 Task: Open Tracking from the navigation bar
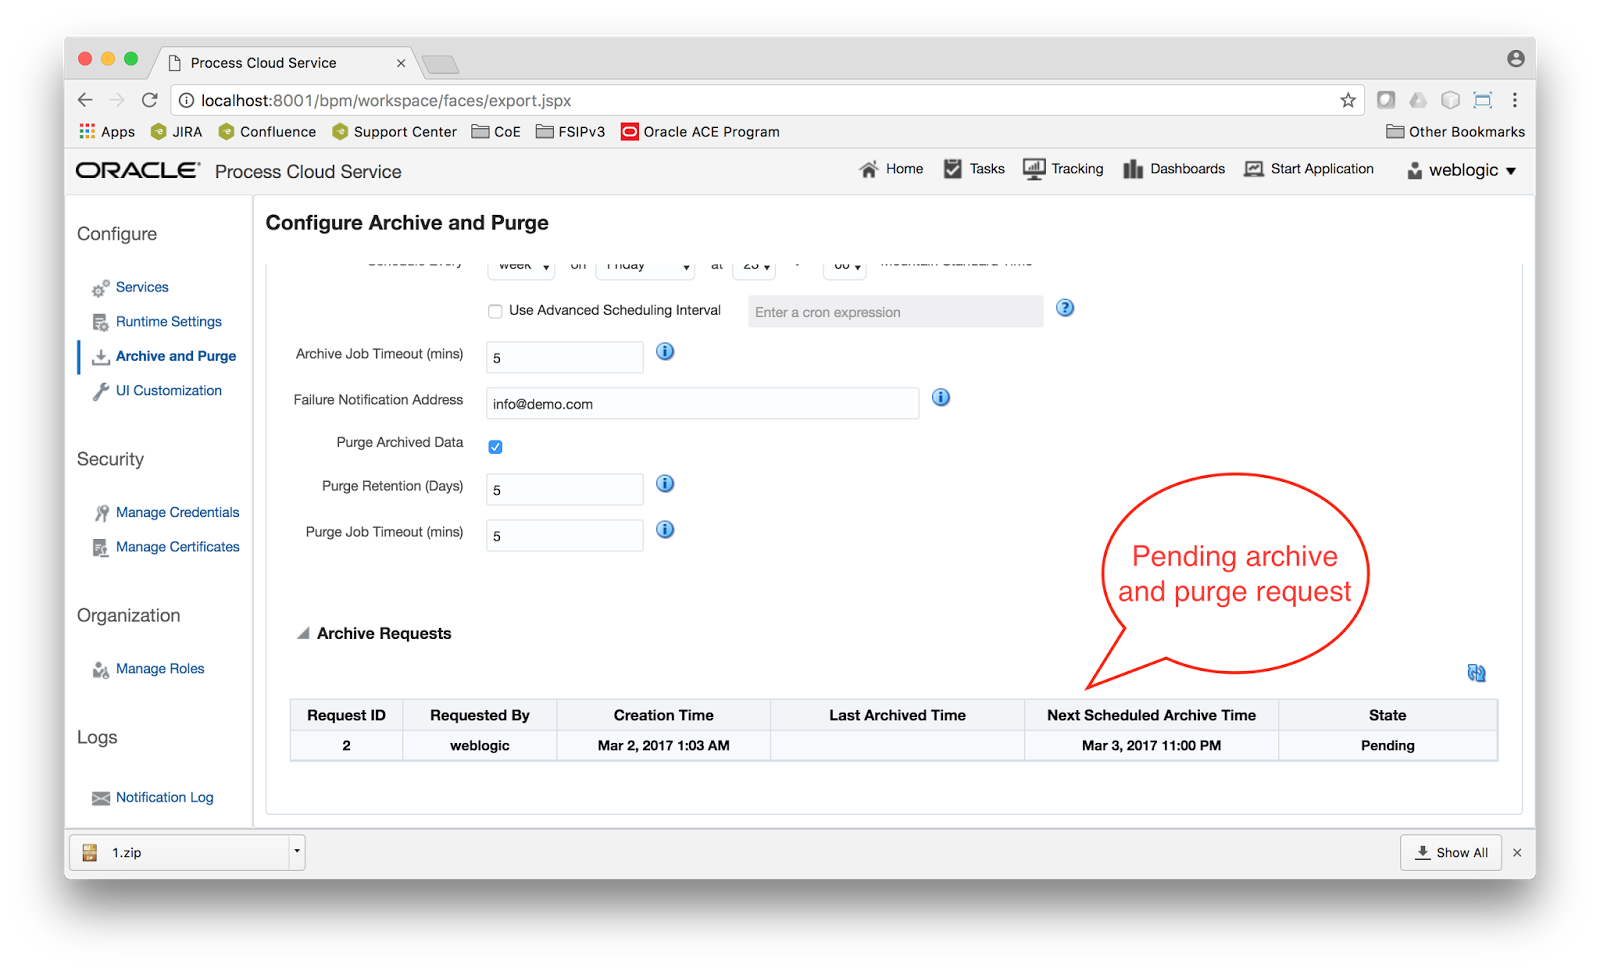[1033, 169]
